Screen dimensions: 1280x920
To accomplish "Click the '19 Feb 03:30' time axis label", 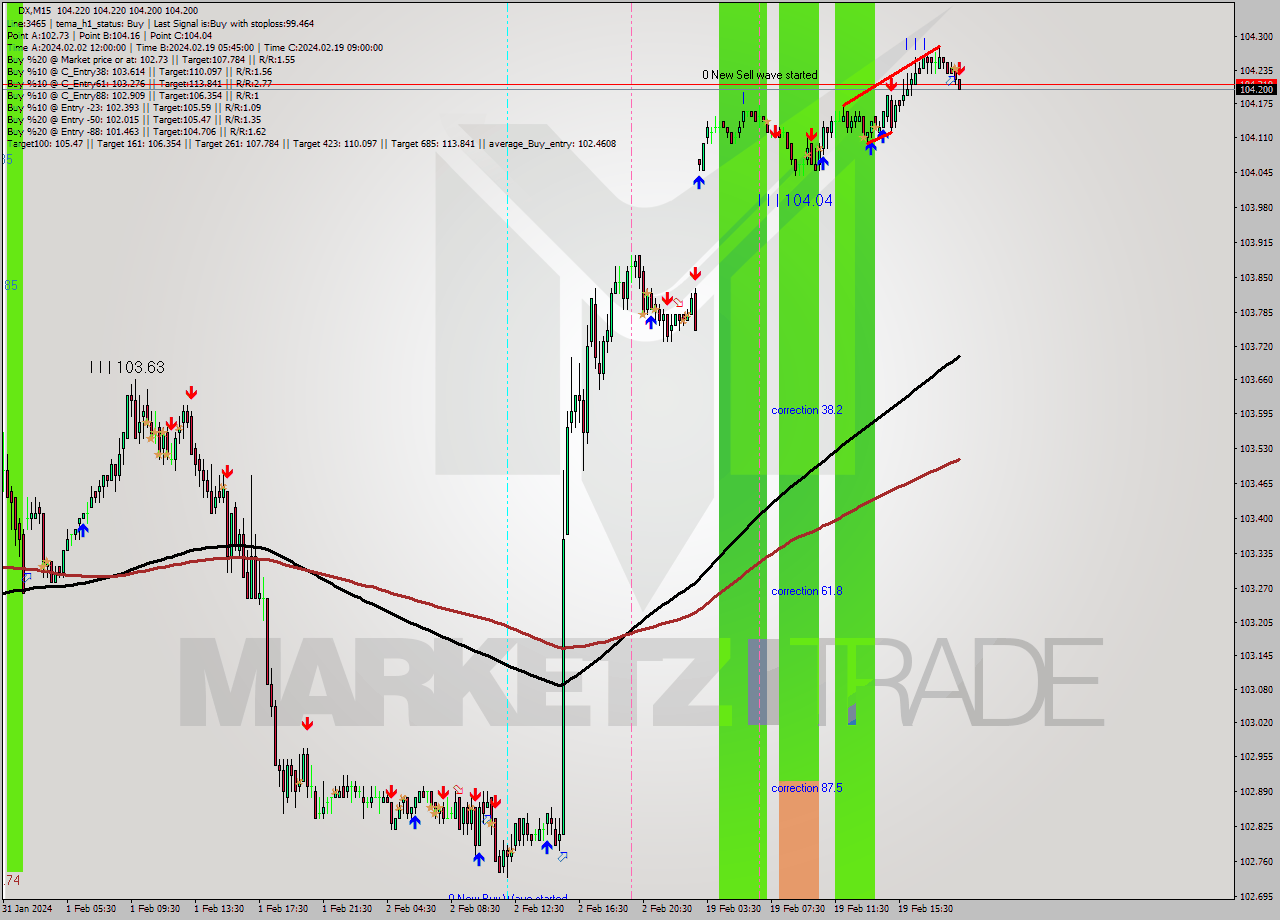I will [x=733, y=909].
